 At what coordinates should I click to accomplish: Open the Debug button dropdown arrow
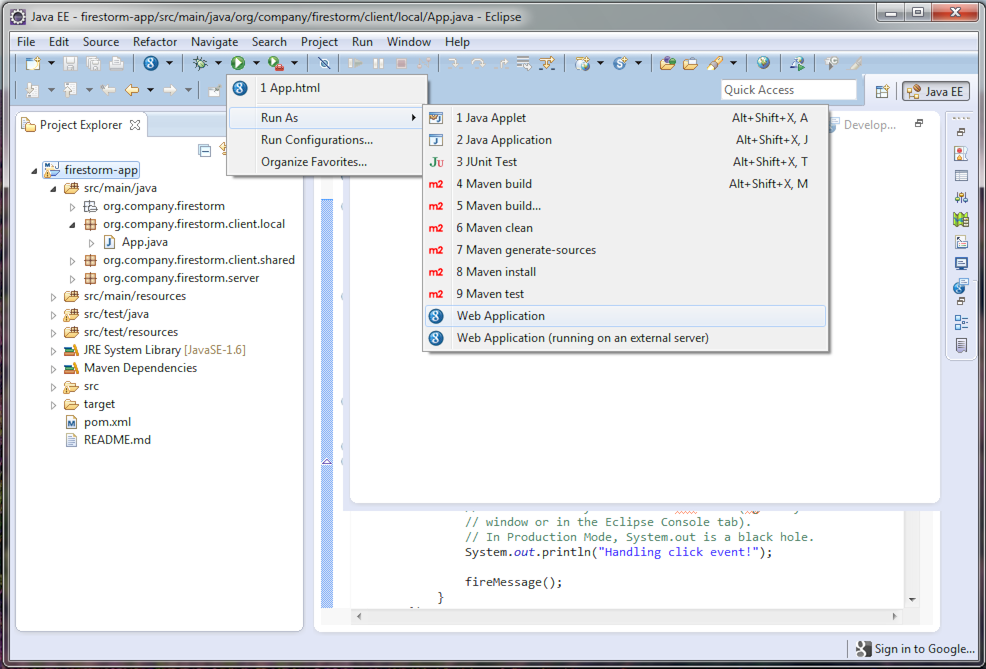coord(218,63)
